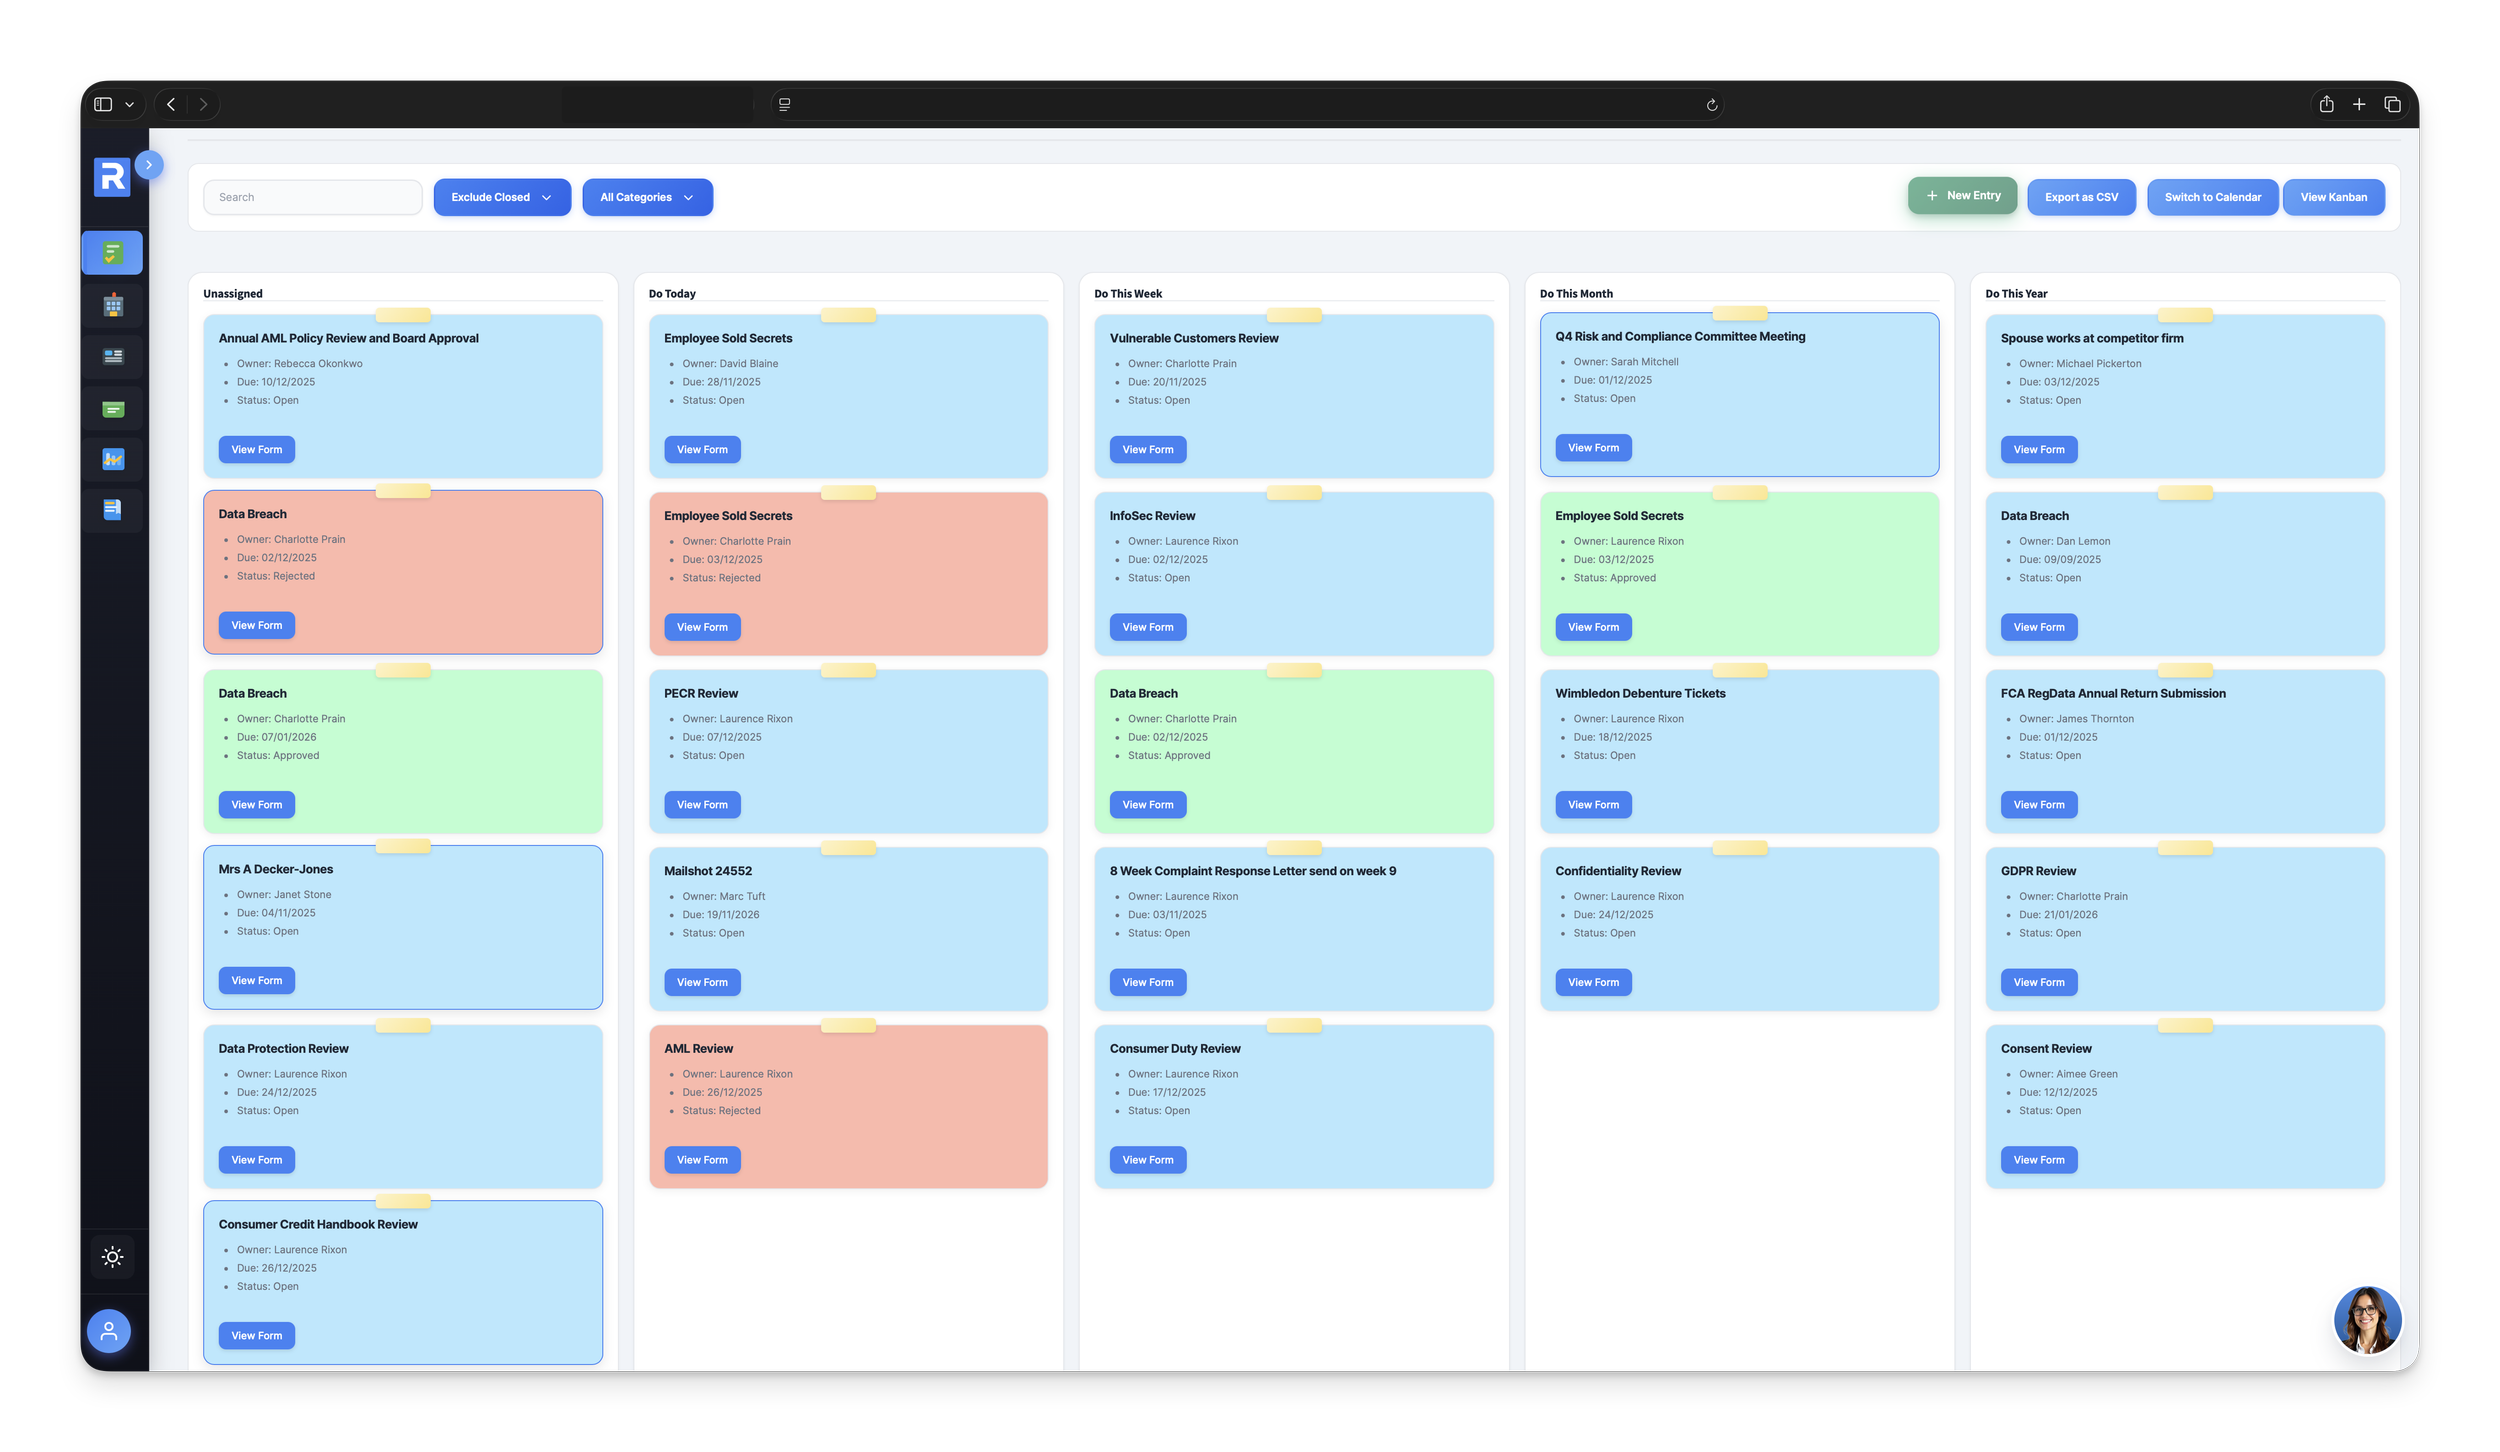
Task: Open the documents icon in the sidebar
Action: pyautogui.click(x=111, y=510)
